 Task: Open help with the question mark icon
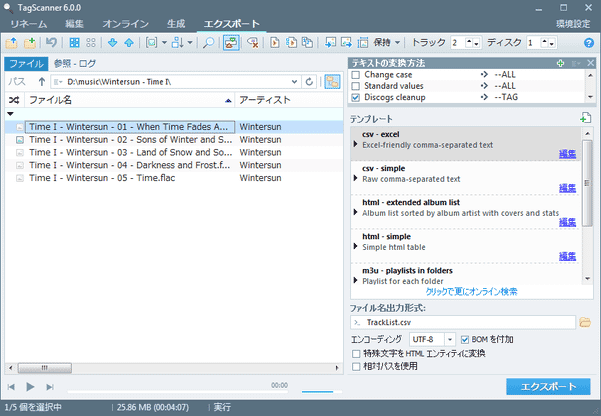[589, 43]
